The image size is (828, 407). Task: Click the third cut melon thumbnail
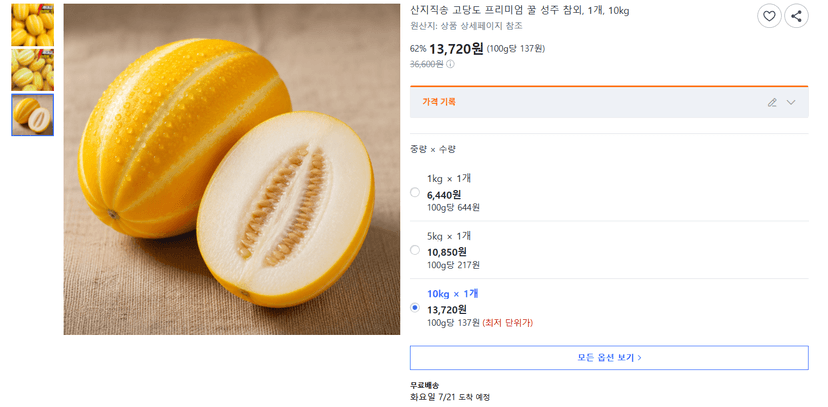33,115
